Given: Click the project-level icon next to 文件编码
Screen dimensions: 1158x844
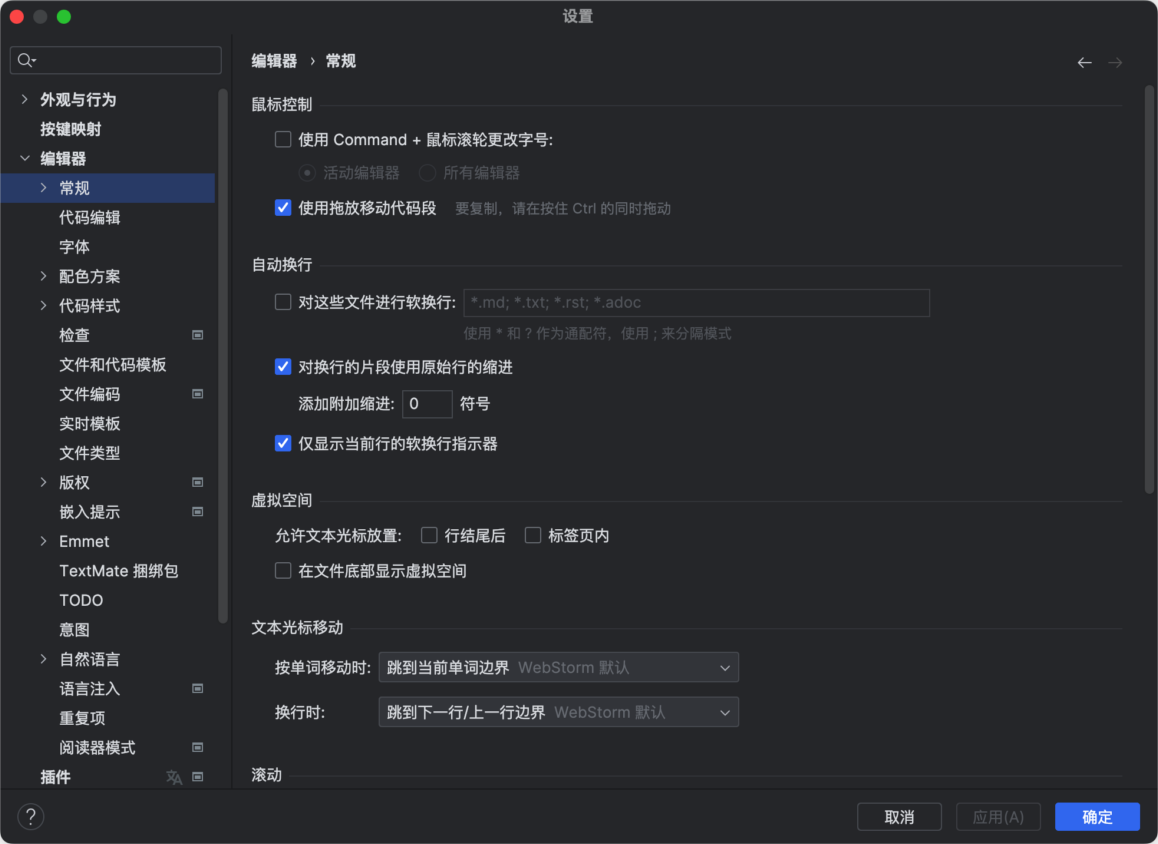Looking at the screenshot, I should point(197,394).
